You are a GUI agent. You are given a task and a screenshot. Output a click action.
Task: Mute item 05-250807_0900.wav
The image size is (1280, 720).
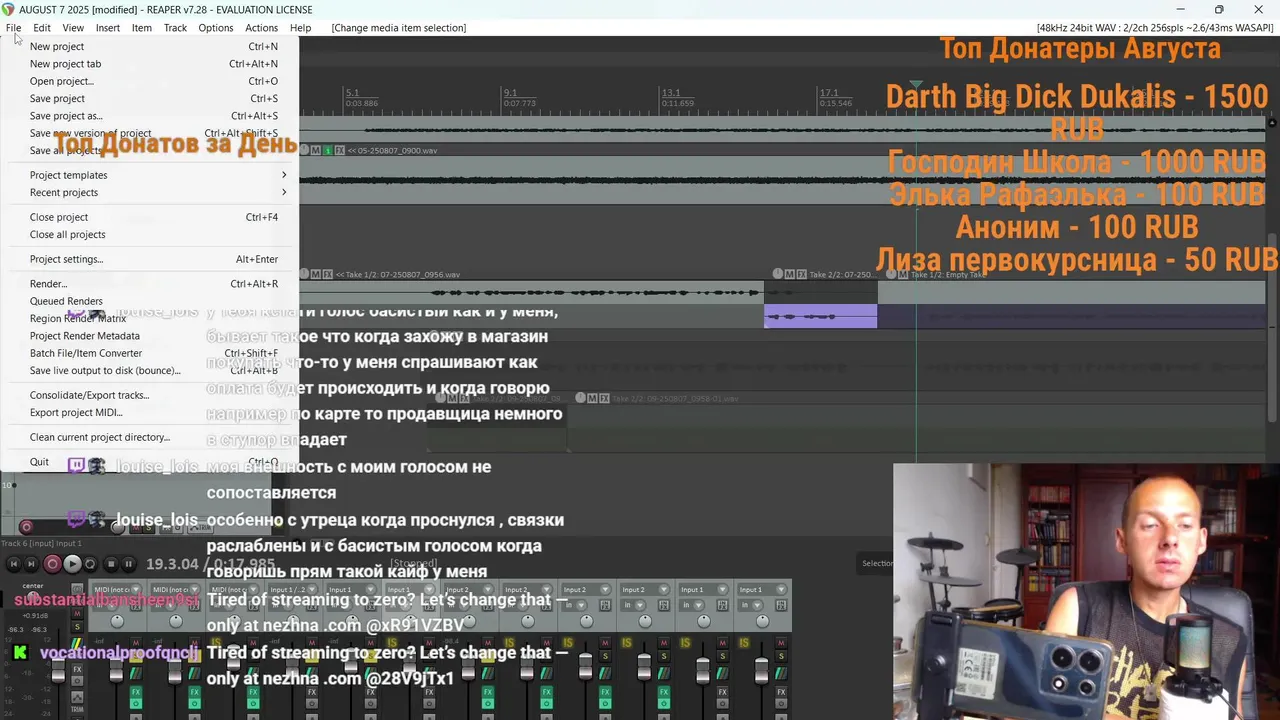click(x=316, y=150)
